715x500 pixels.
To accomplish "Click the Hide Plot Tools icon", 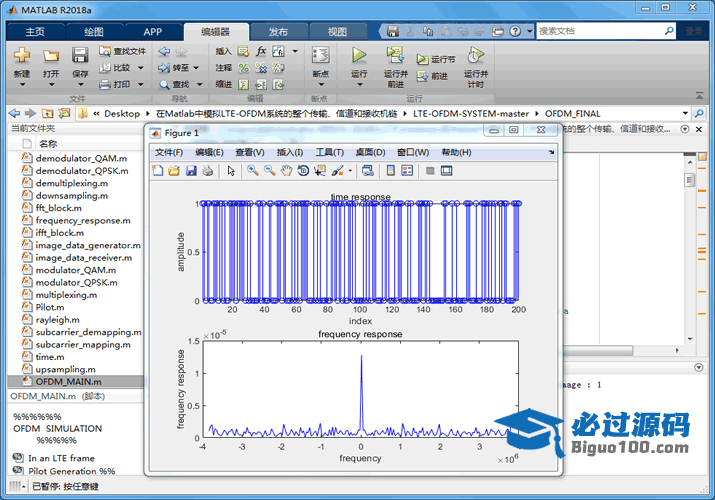I will tap(430, 171).
